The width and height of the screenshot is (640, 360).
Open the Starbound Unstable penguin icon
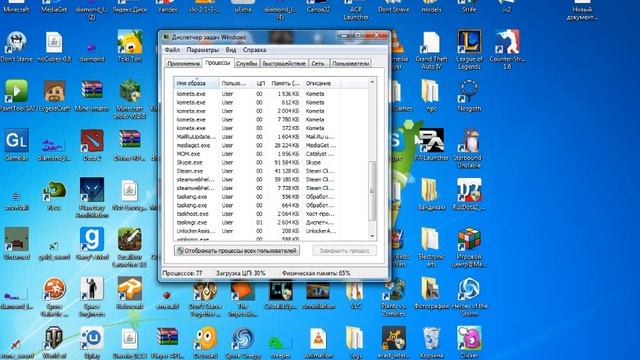coord(469,148)
